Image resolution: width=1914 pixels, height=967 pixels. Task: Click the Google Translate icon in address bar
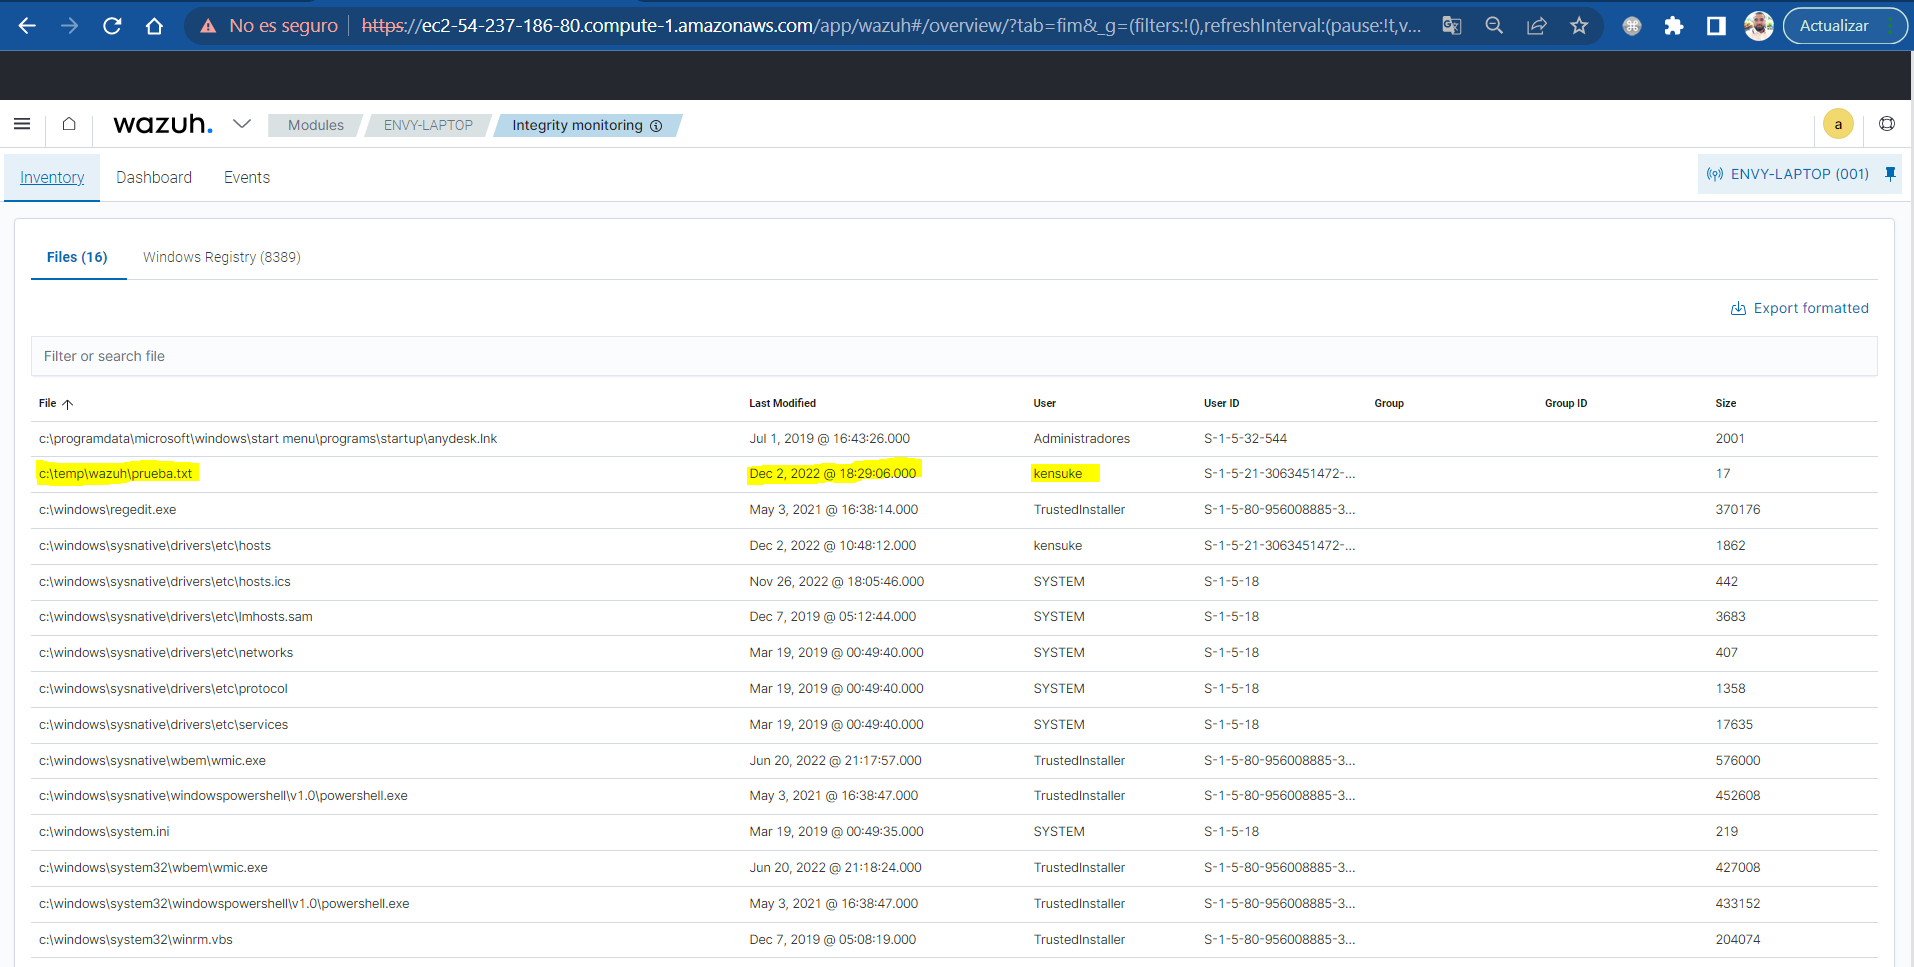[x=1451, y=26]
